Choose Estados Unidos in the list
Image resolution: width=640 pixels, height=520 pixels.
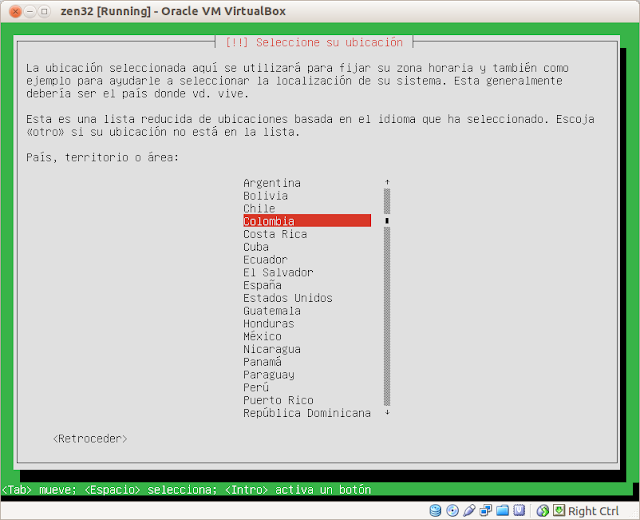tap(307, 298)
